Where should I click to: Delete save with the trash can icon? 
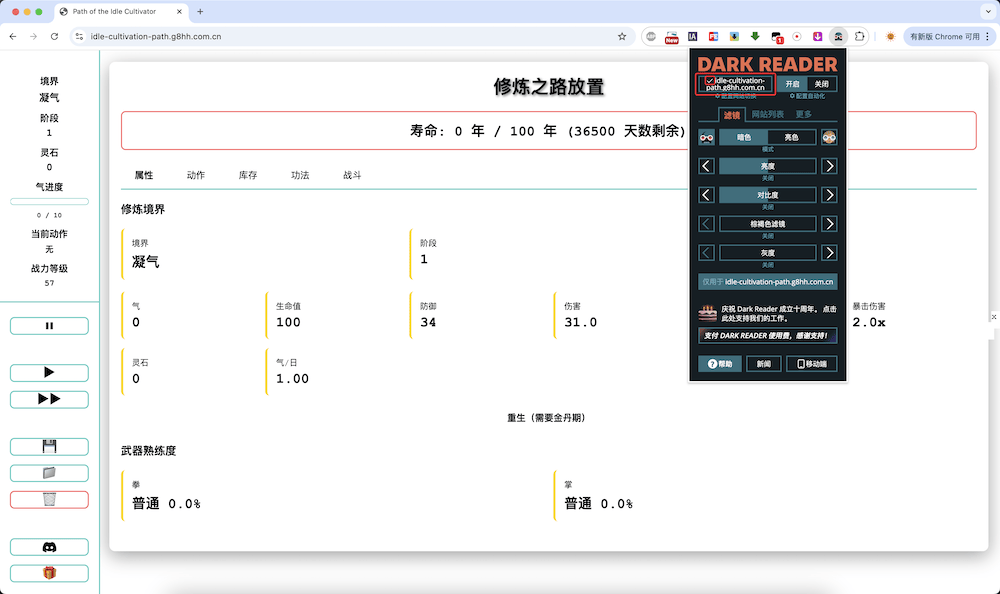tap(49, 499)
